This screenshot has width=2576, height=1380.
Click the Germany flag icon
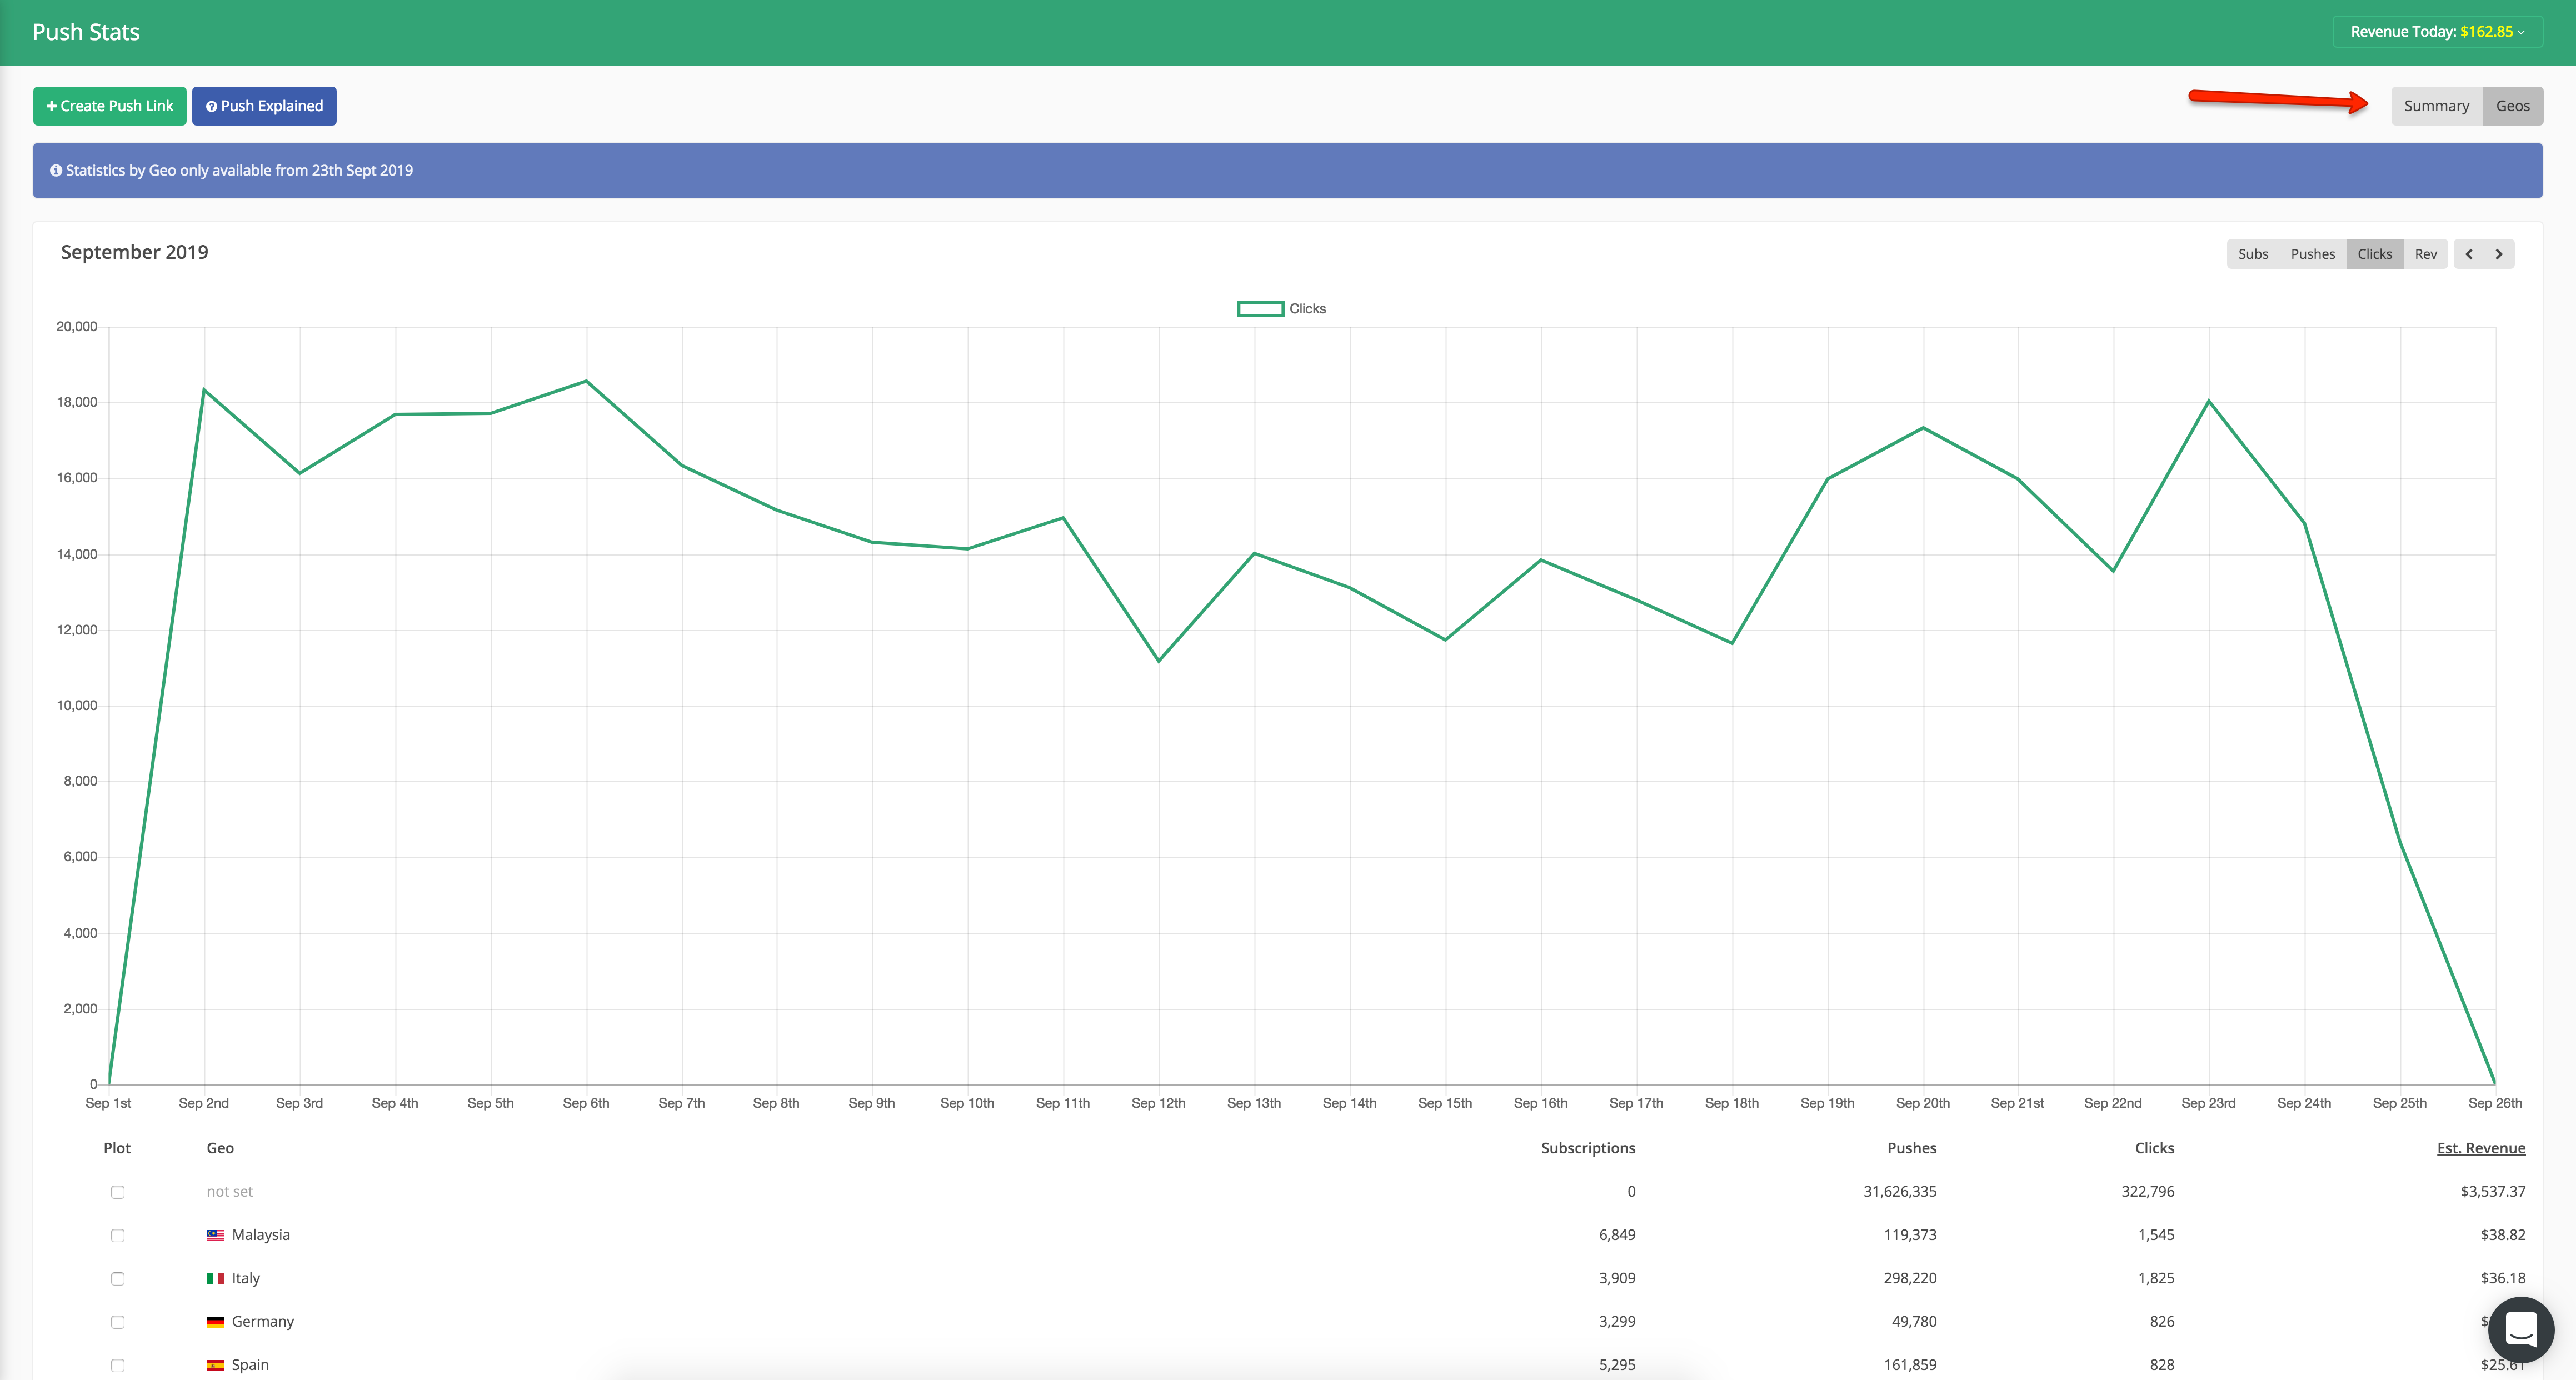(x=215, y=1322)
